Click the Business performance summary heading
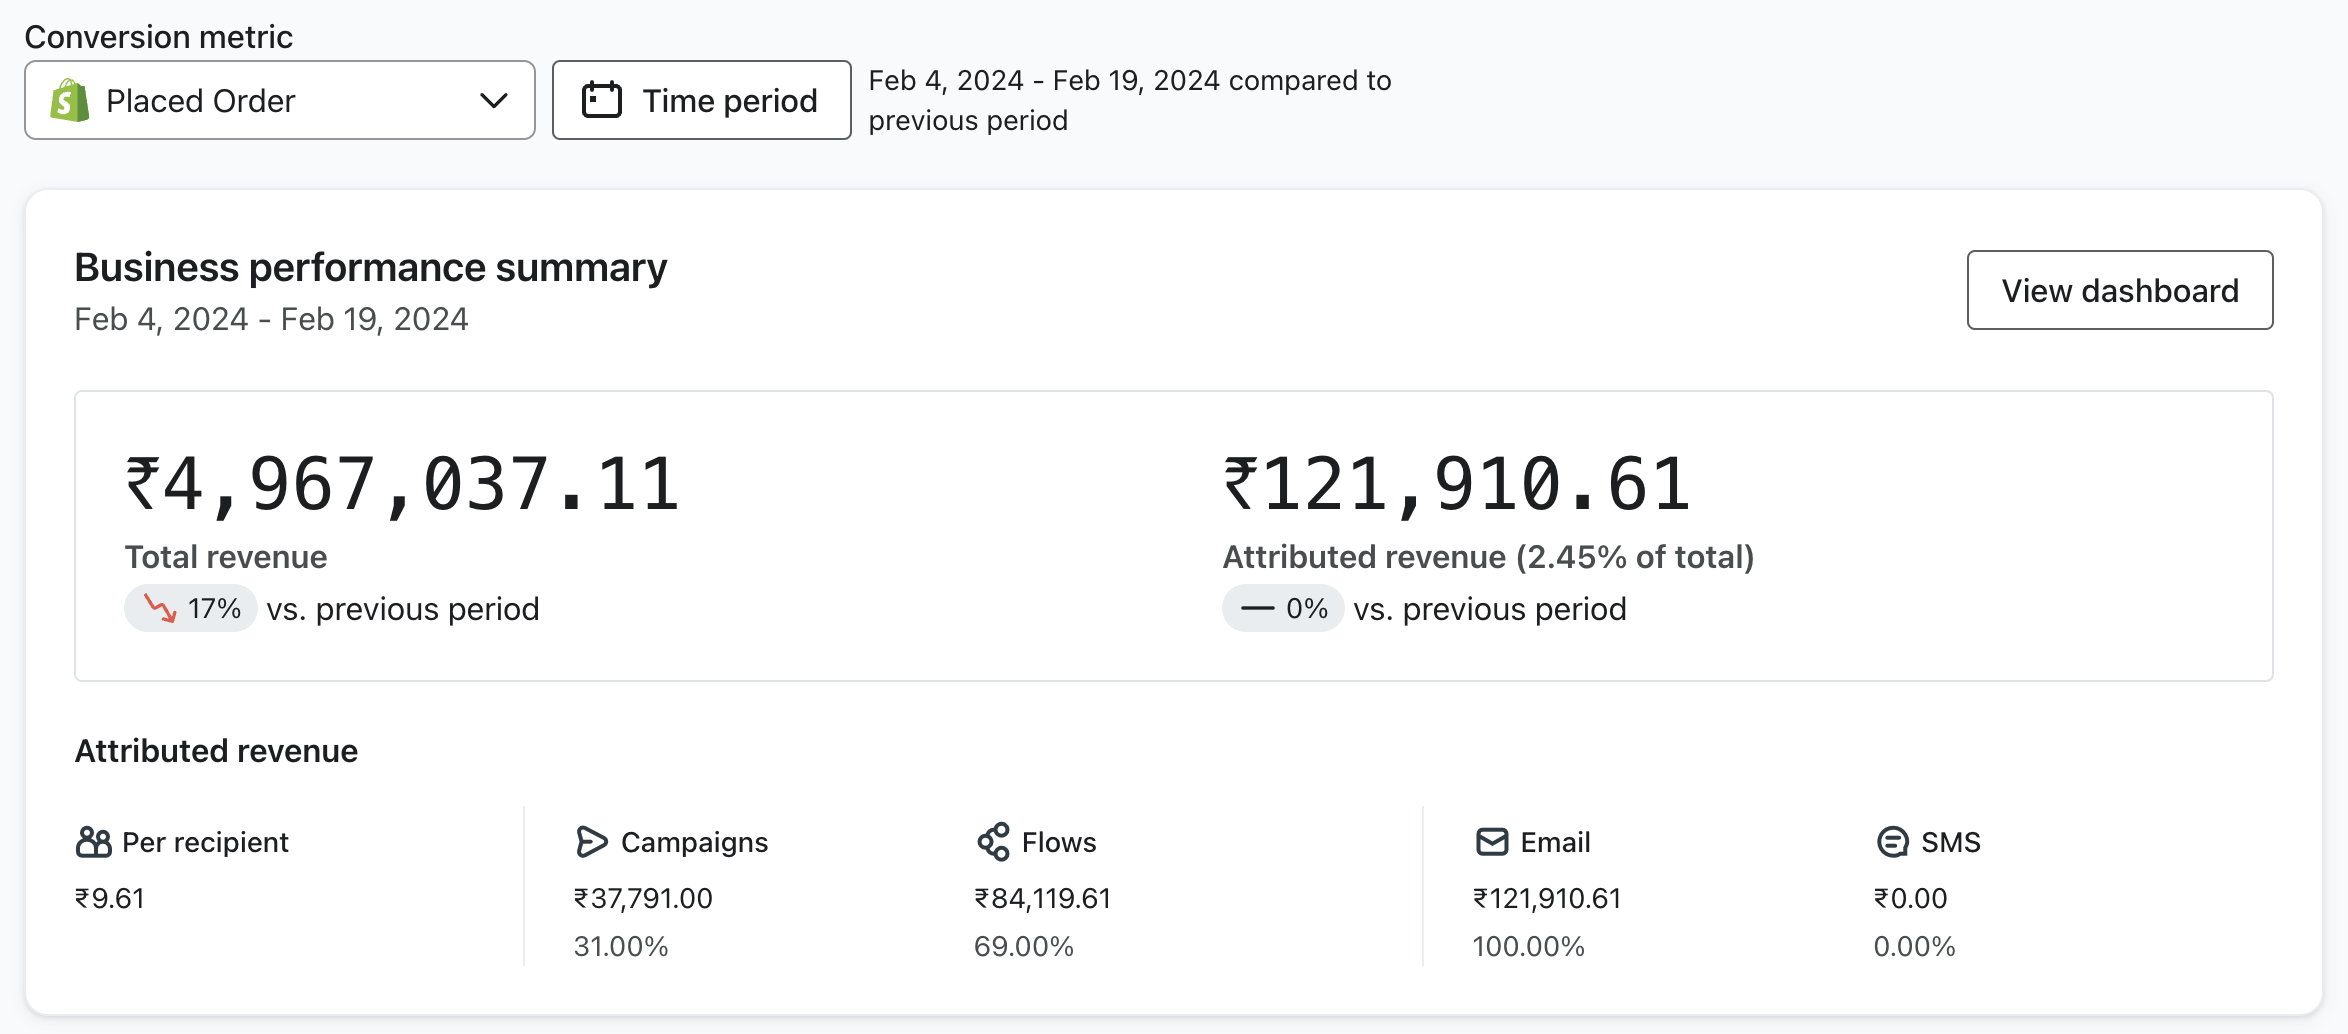The width and height of the screenshot is (2348, 1034). (x=371, y=268)
